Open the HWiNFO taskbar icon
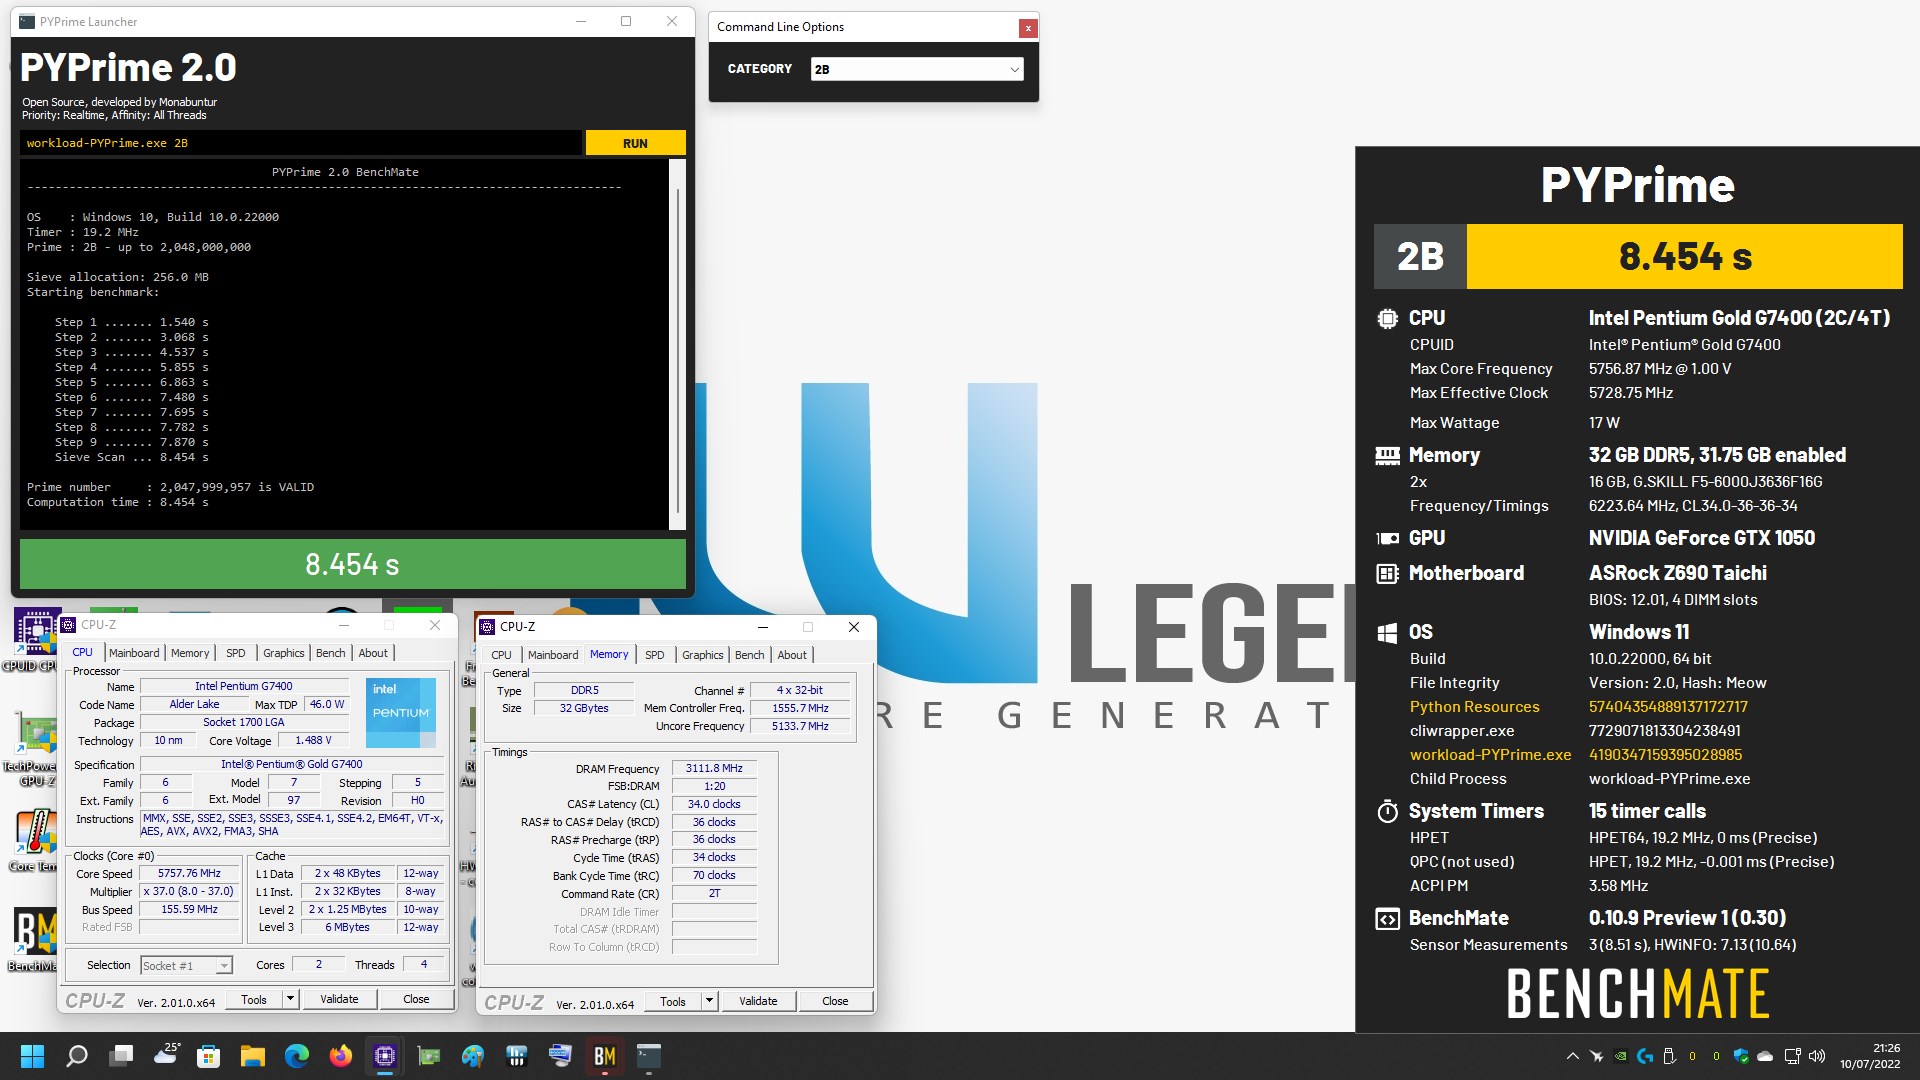 [x=517, y=1056]
